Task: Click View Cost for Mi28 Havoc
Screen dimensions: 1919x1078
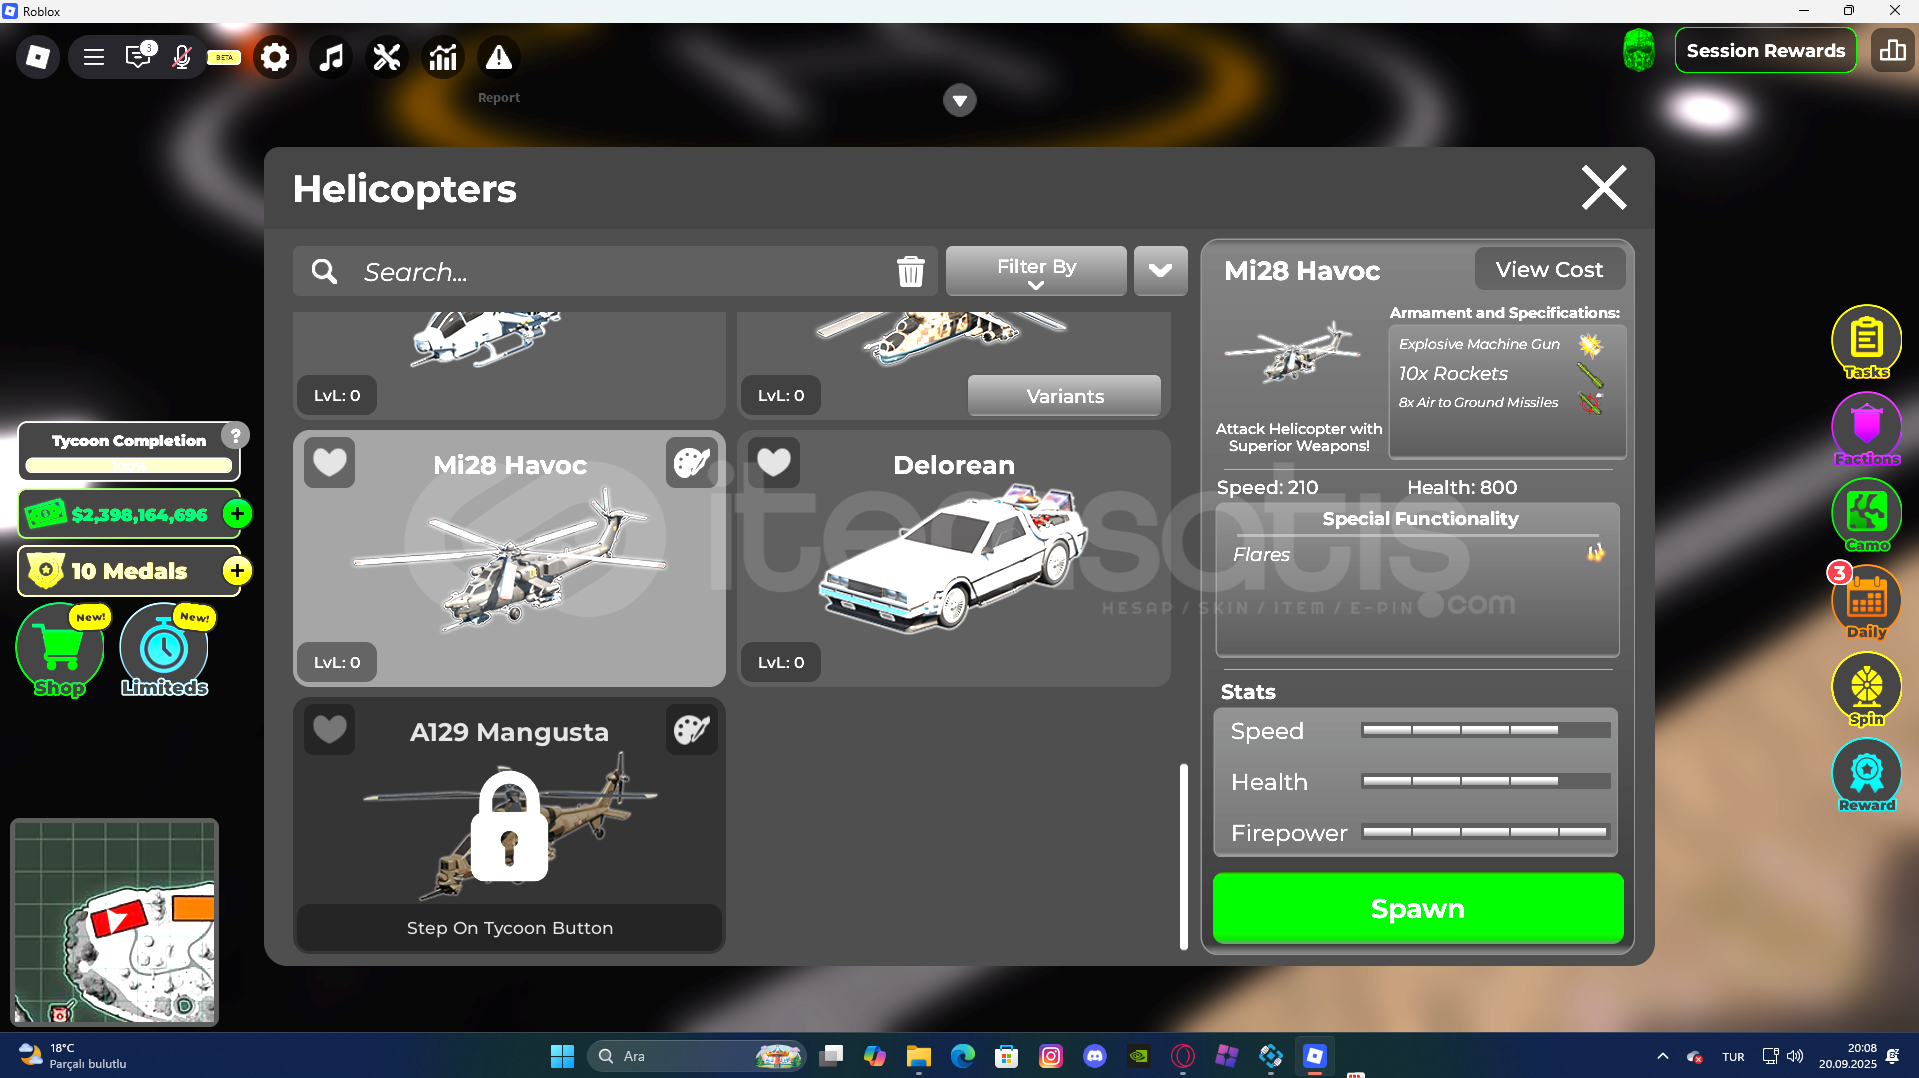Action: coord(1549,269)
